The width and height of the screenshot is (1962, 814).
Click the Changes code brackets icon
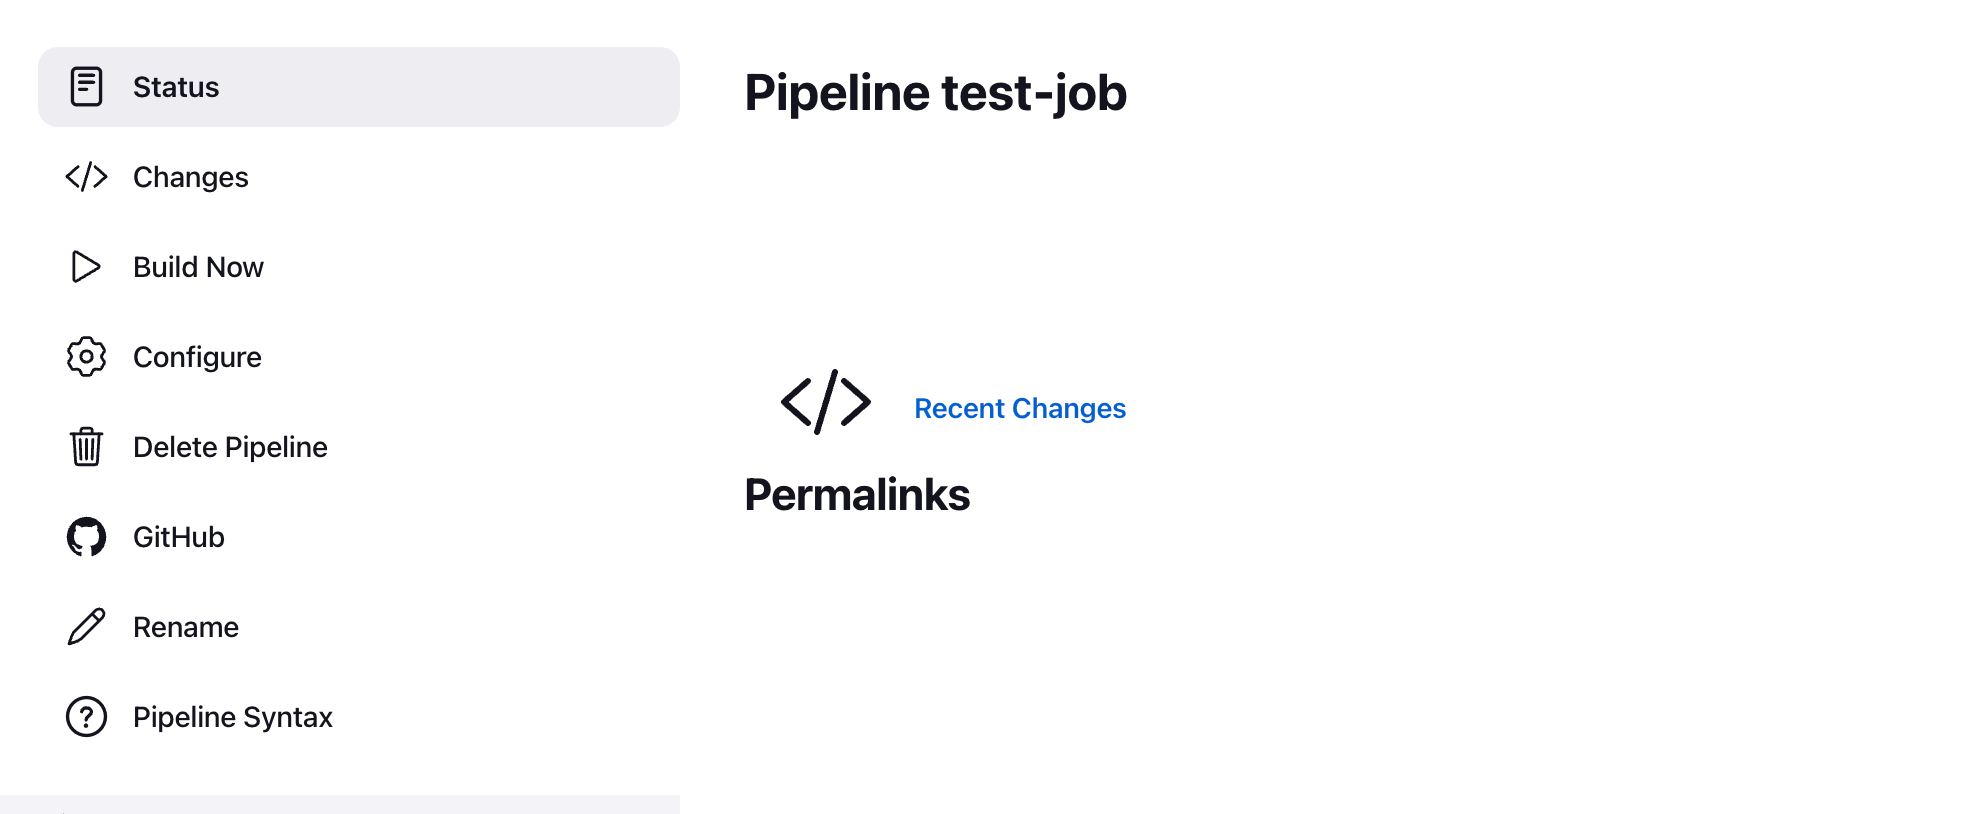[86, 177]
